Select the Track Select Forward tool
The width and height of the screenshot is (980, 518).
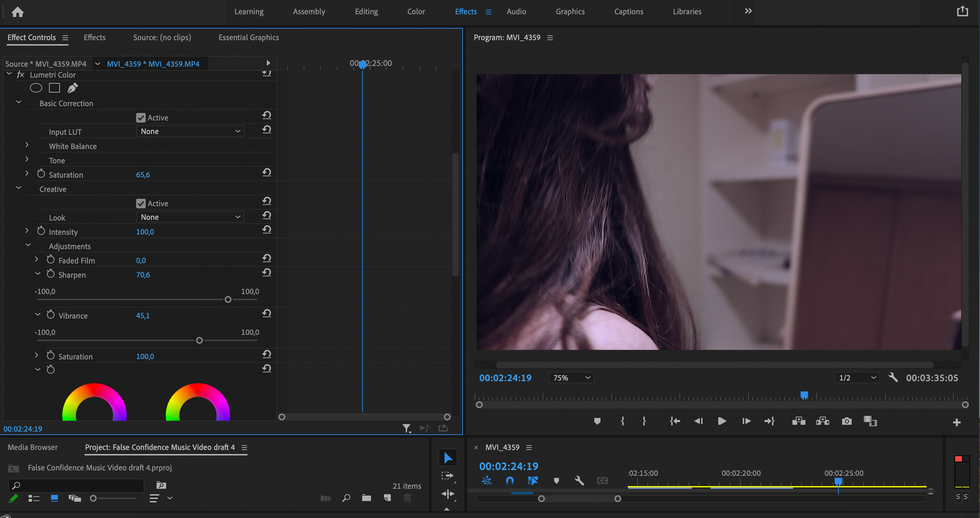(x=448, y=476)
